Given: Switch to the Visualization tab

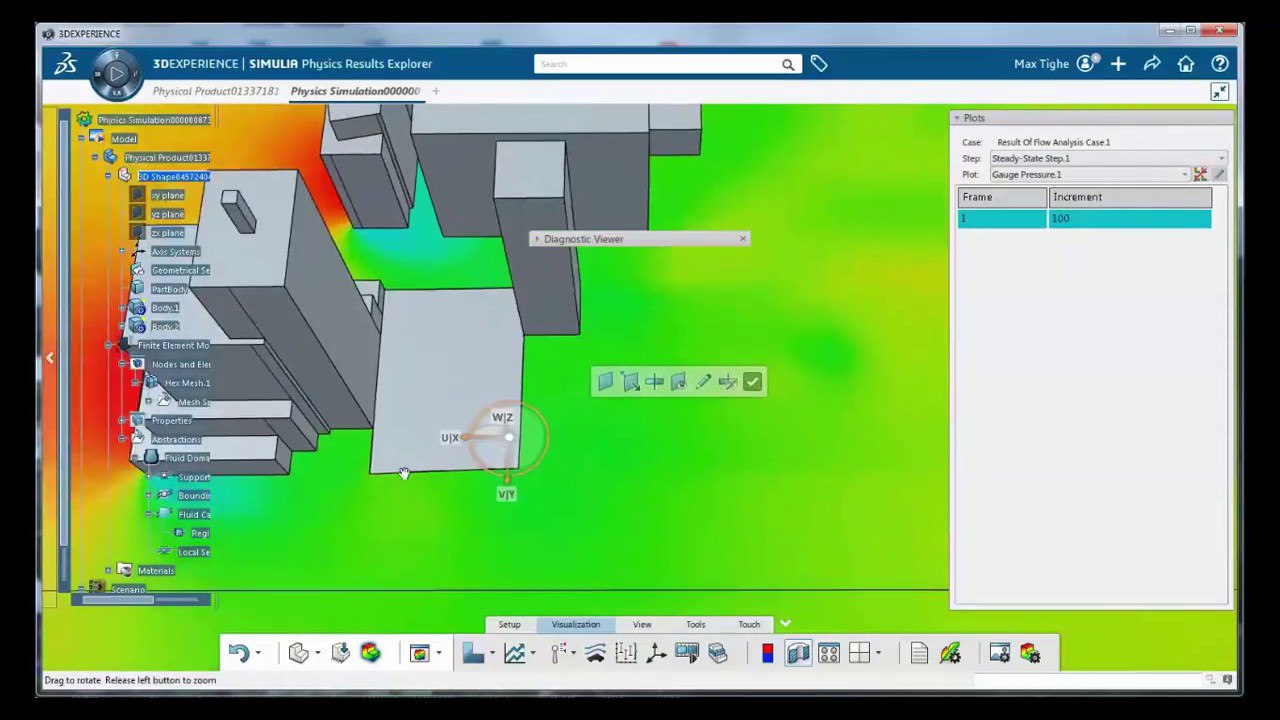Looking at the screenshot, I should click(576, 625).
